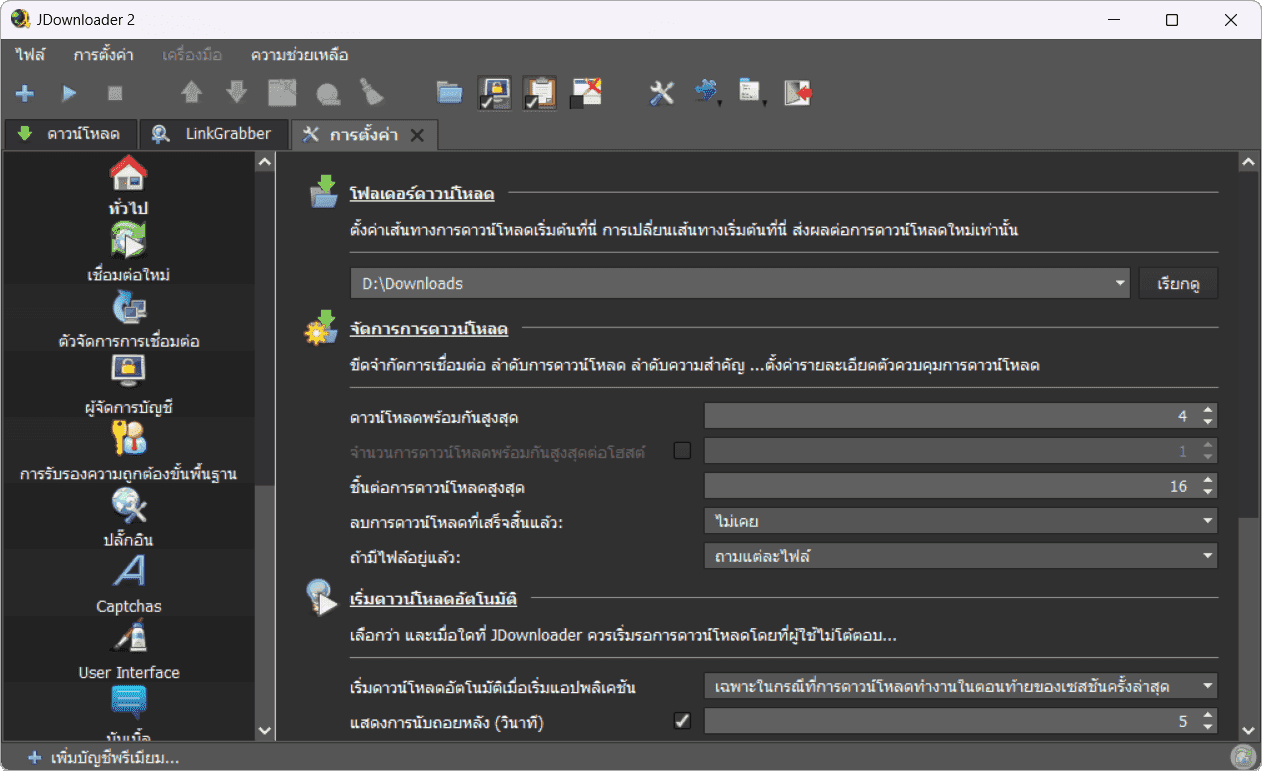
Task: Decrease ชิ้นต่อการดาวน์โหลดสูงสุด chunks with down arrow
Action: 1208,493
